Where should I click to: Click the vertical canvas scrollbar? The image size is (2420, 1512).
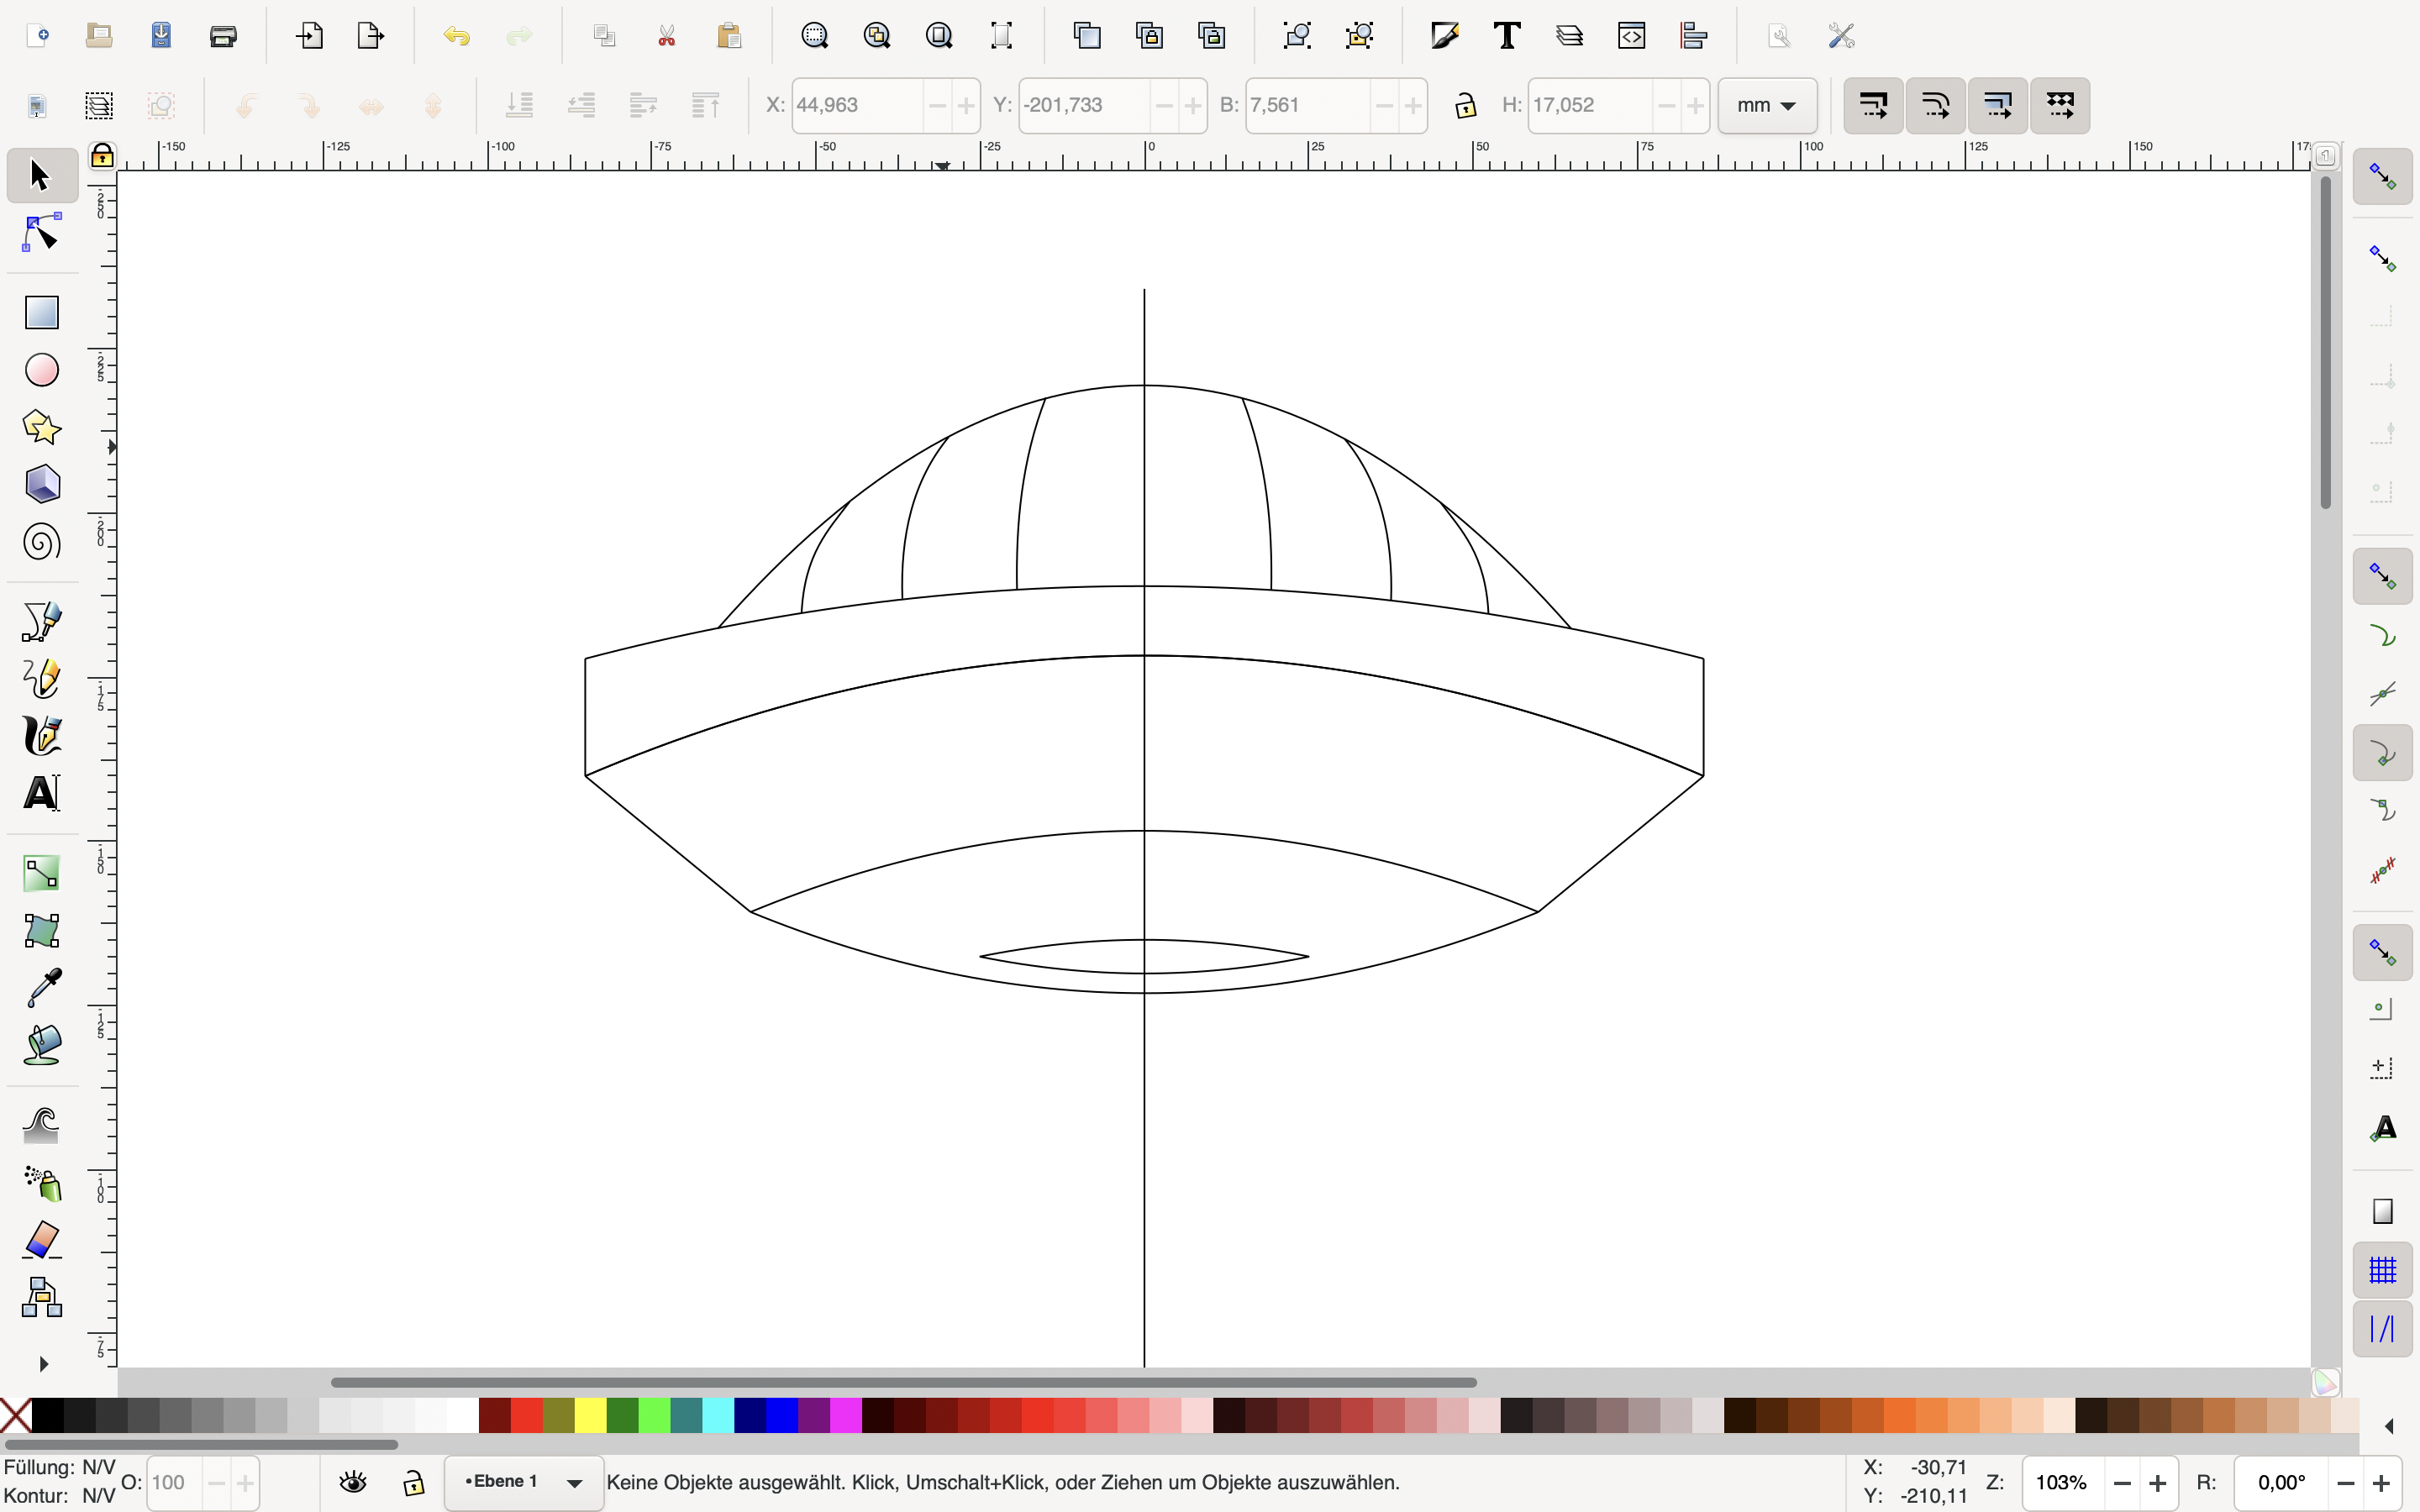(2326, 342)
